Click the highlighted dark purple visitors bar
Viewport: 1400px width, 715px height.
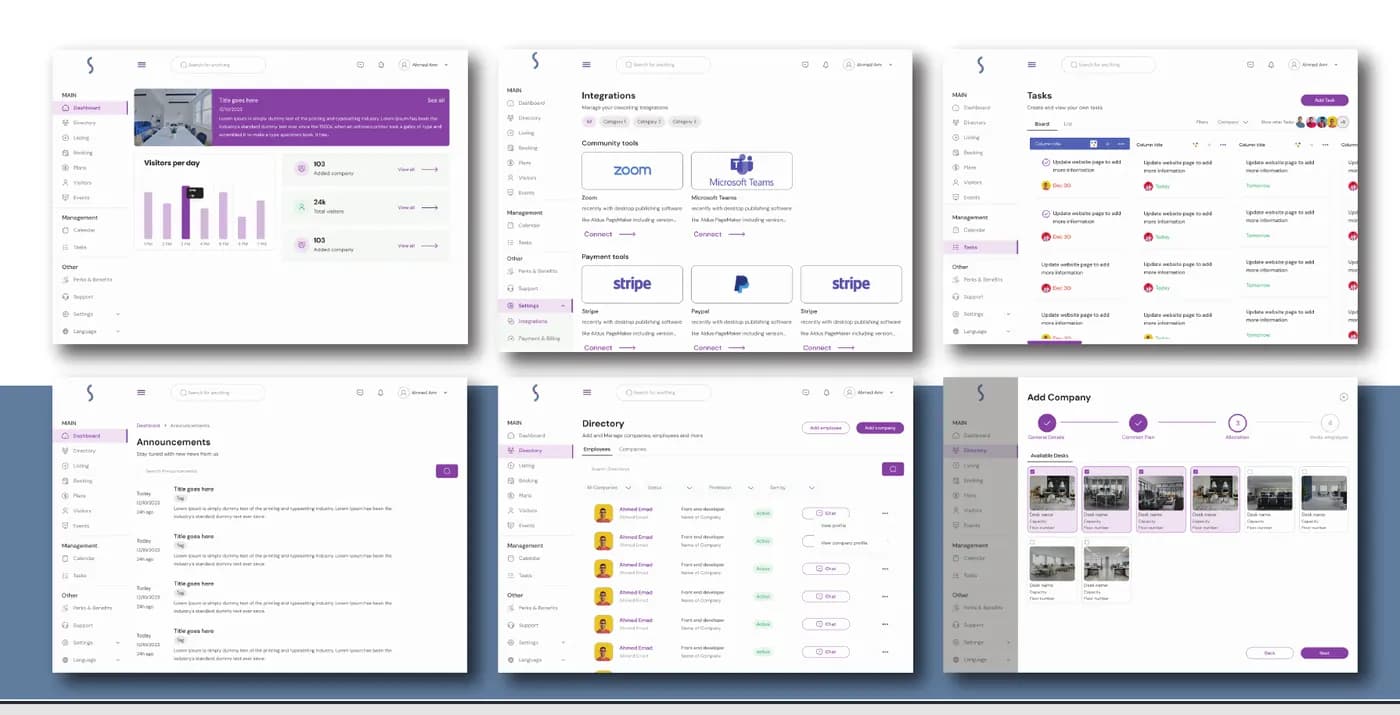[x=185, y=213]
